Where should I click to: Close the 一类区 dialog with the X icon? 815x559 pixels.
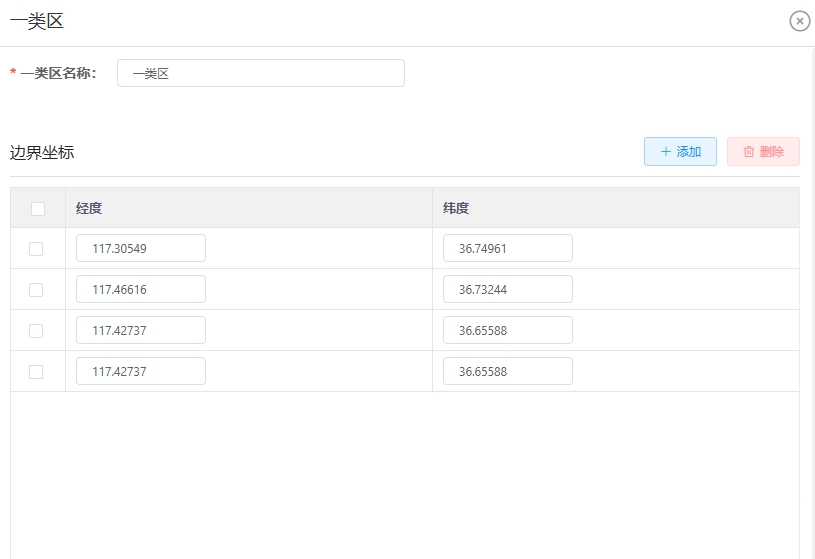point(799,21)
